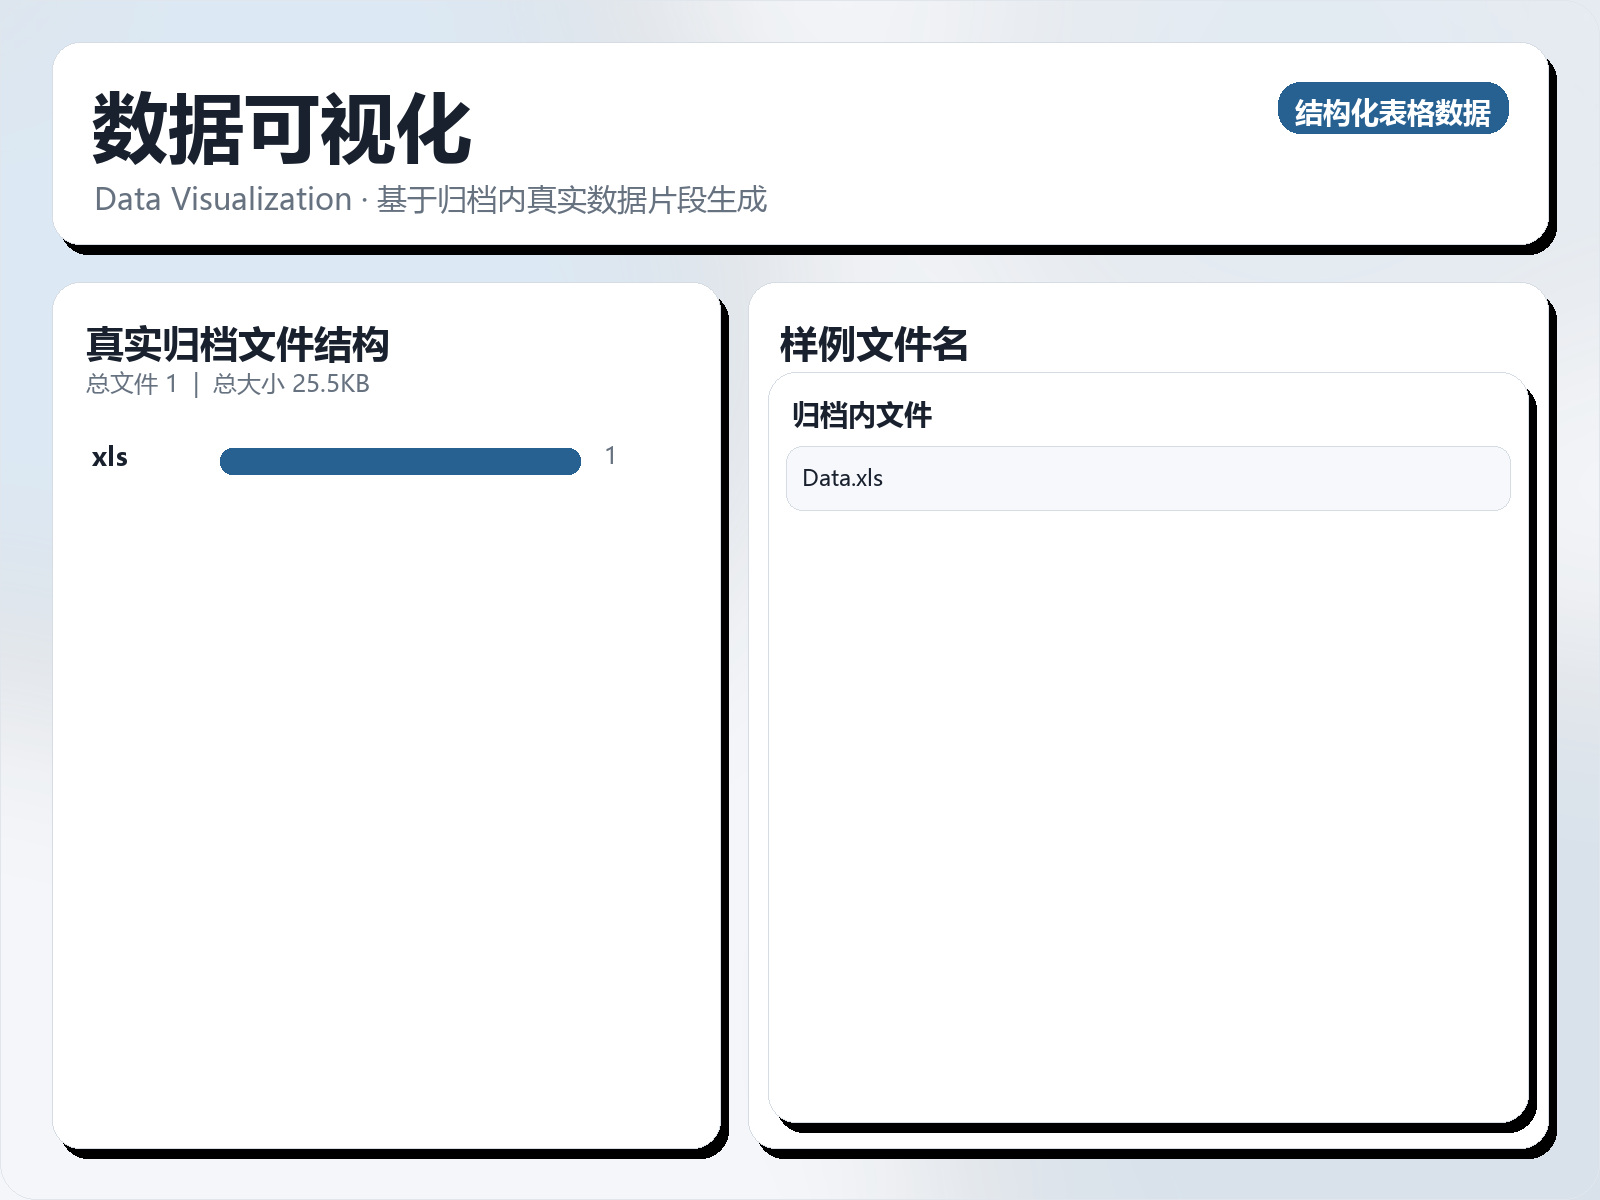Toggle selection of Data.xls item

tap(1146, 479)
